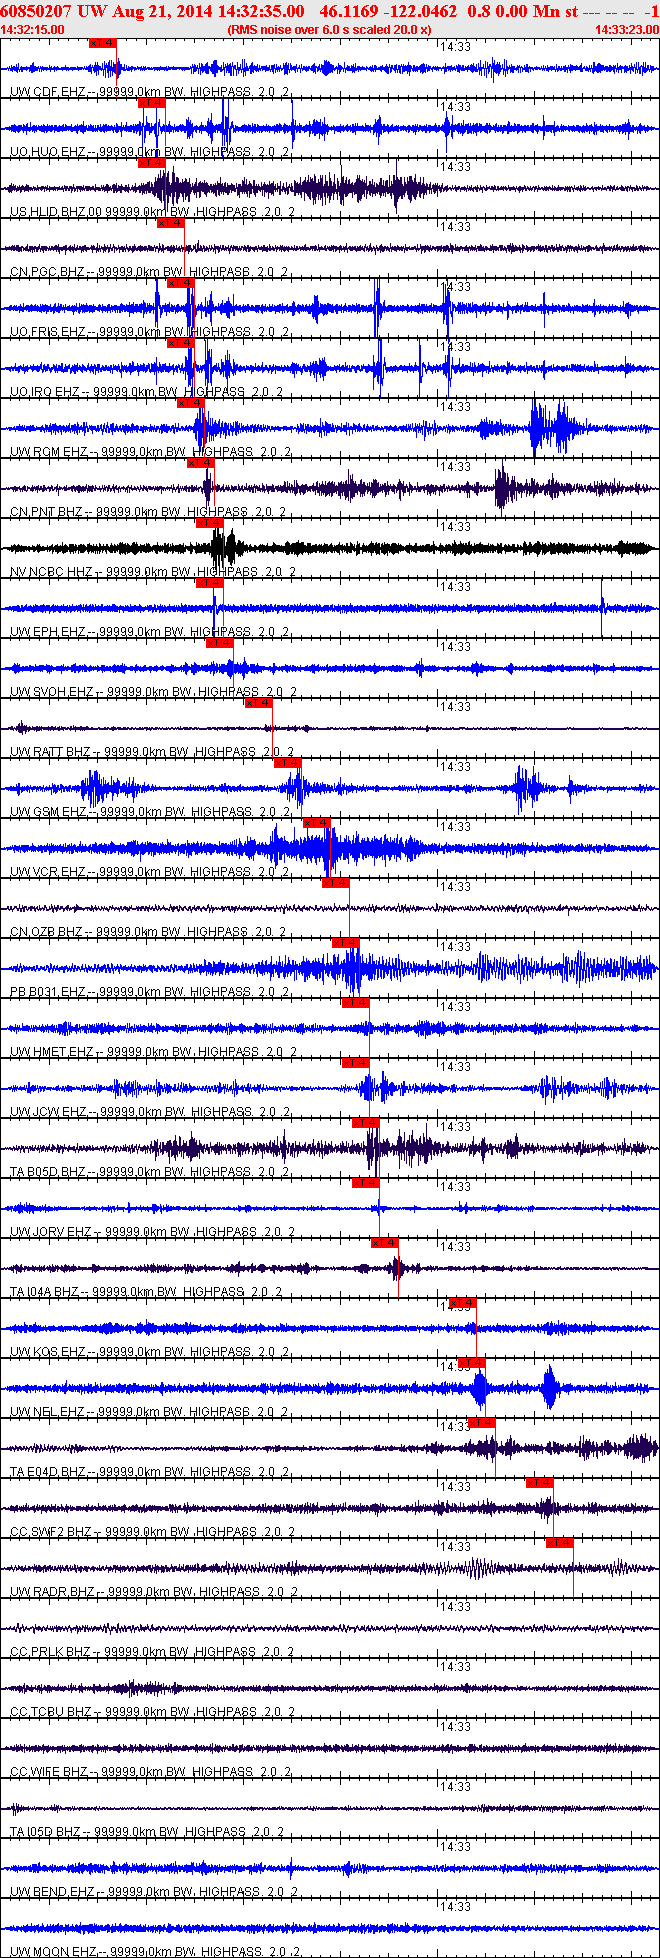Click the event ID 60850207 in header
This screenshot has width=660, height=1958.
35,12
